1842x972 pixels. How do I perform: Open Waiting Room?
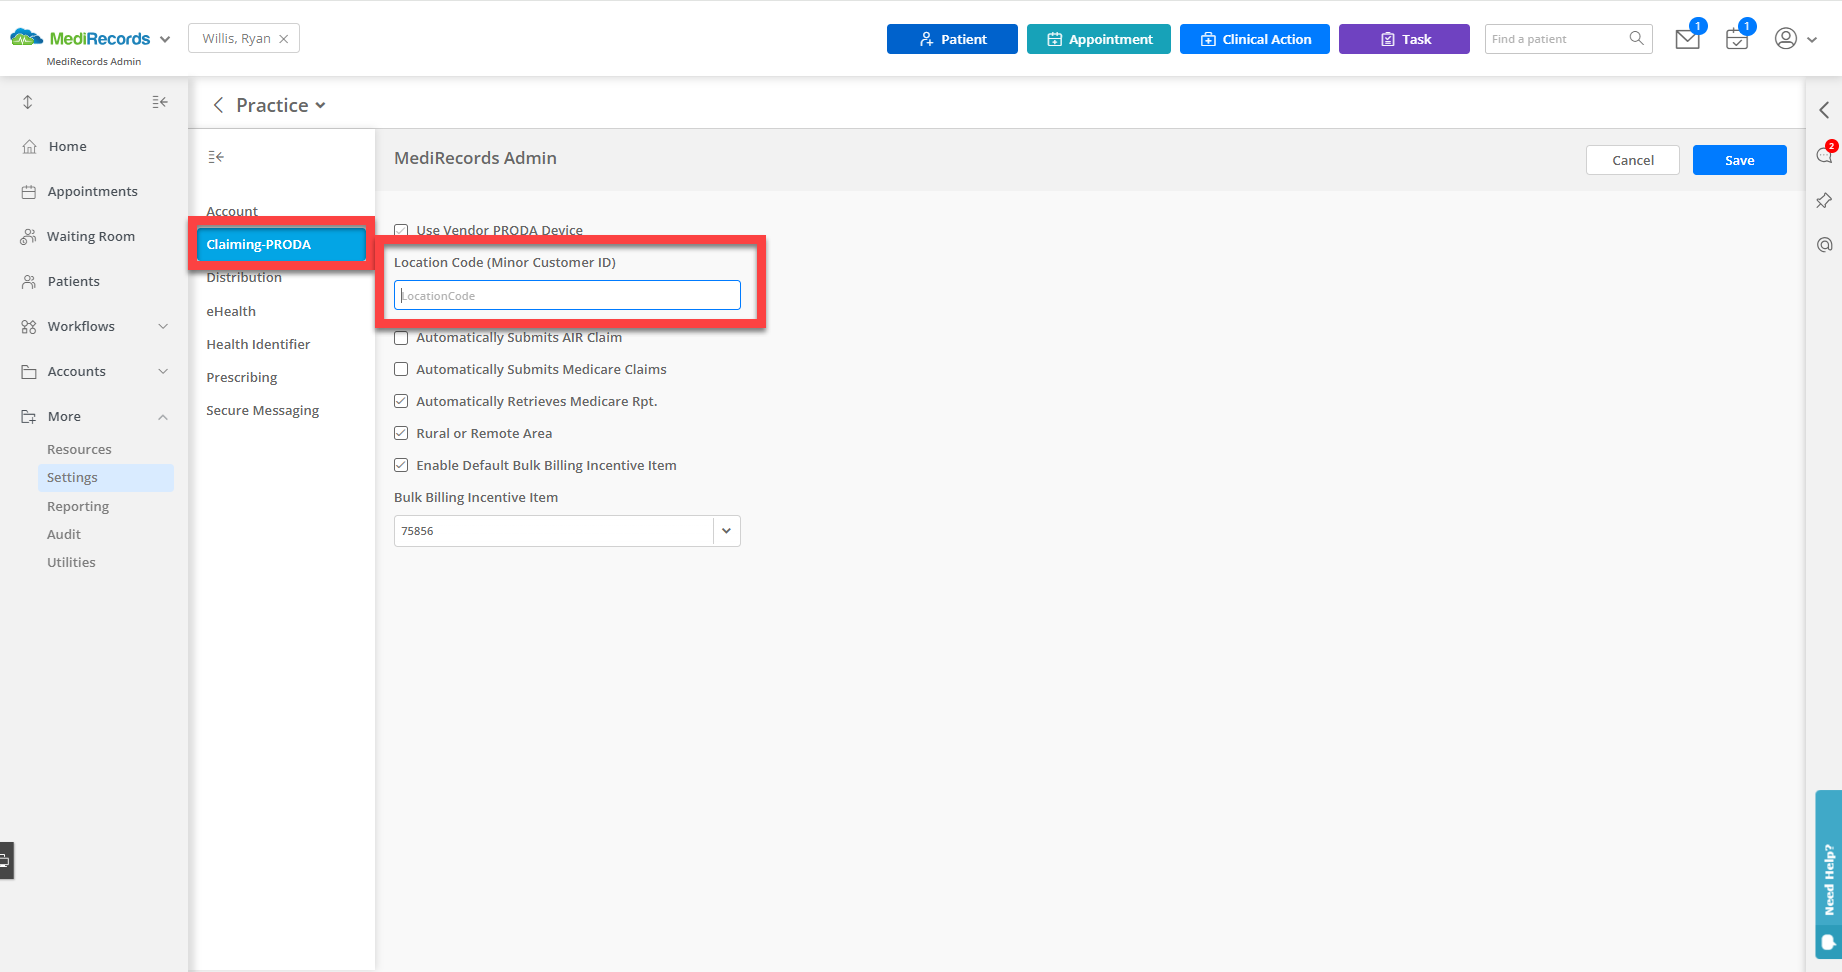coord(90,236)
